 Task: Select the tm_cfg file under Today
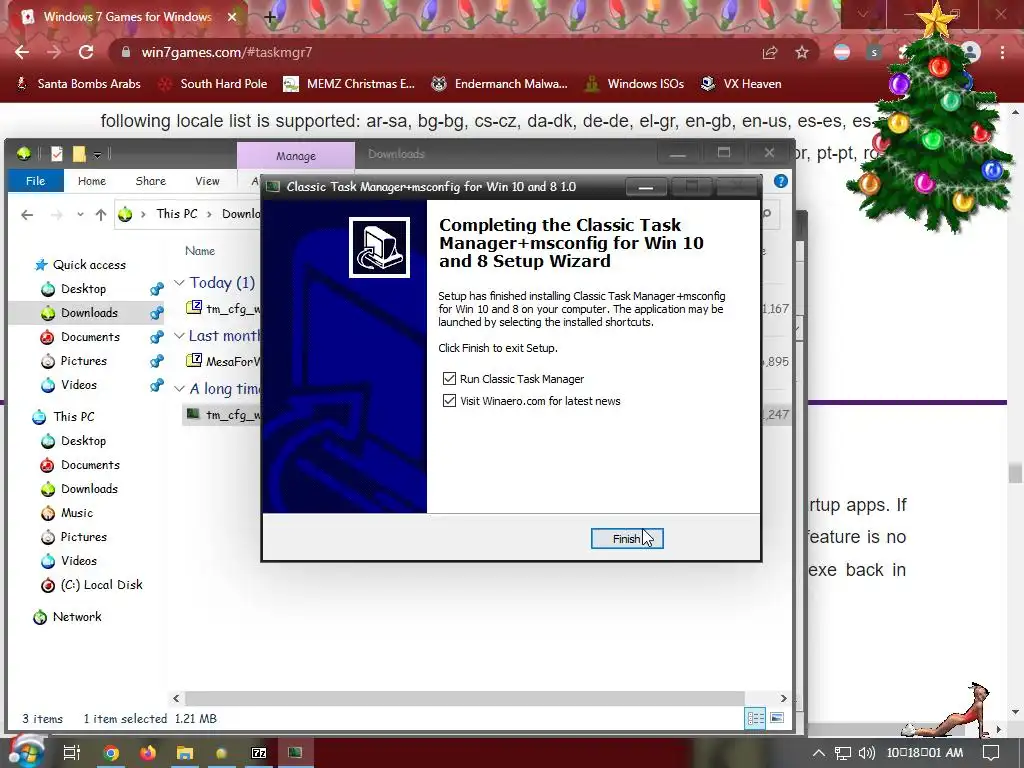223,308
